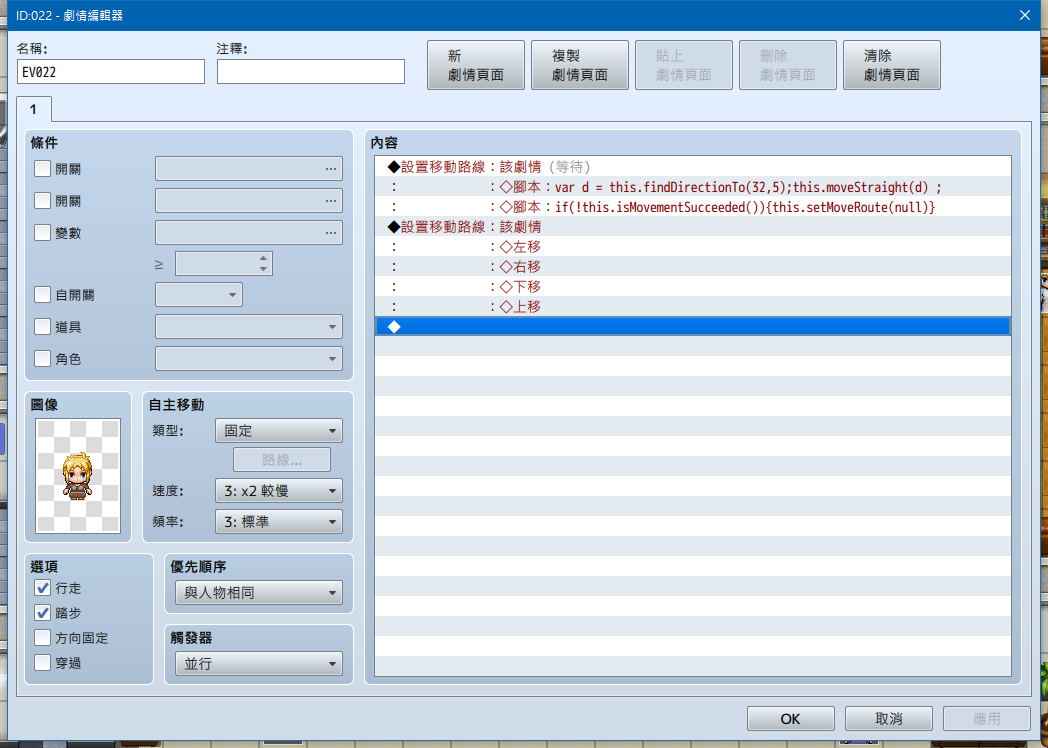
Task: Click the 注釋 input field
Action: (x=311, y=72)
